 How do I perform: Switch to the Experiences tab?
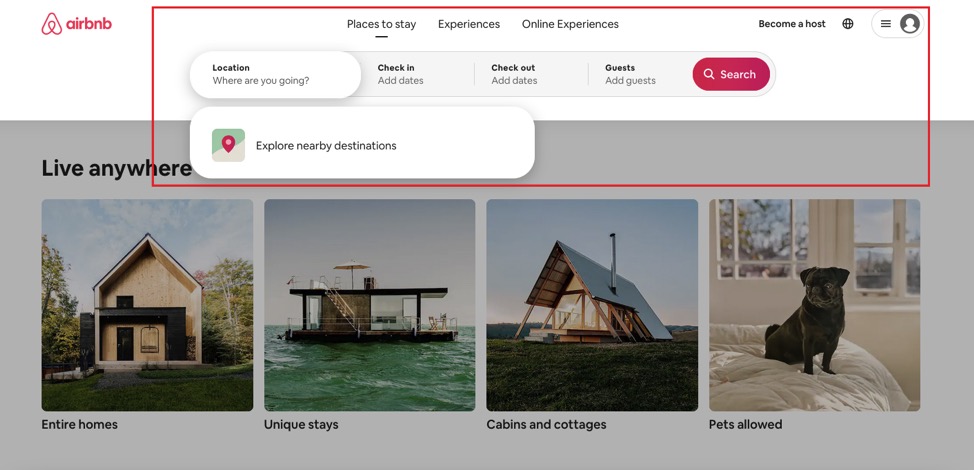coord(468,24)
